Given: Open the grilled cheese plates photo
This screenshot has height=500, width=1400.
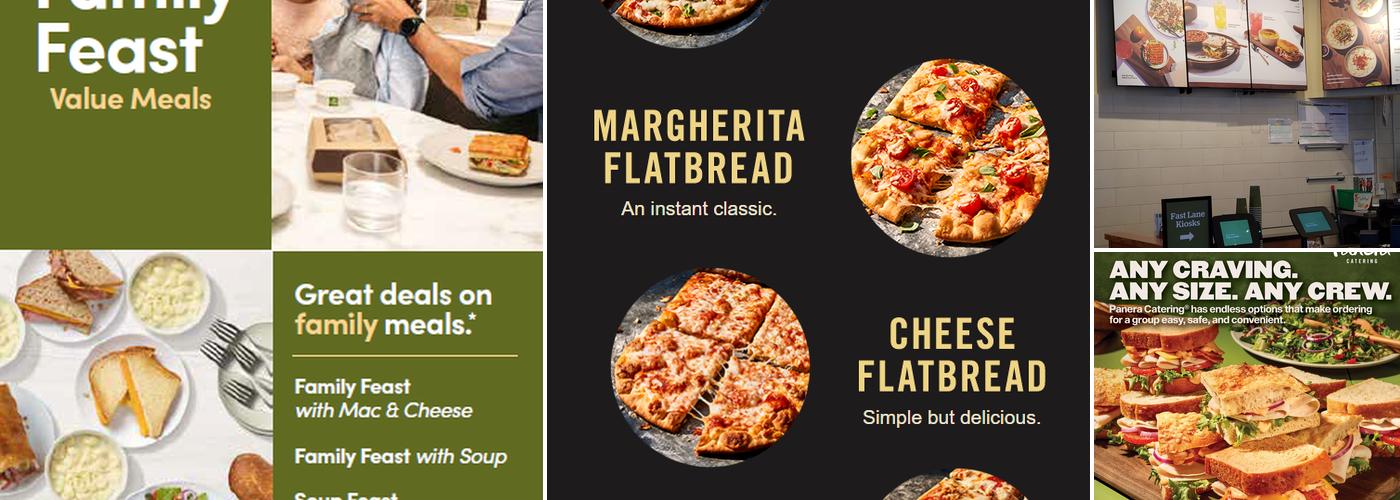Looking at the screenshot, I should (136, 375).
